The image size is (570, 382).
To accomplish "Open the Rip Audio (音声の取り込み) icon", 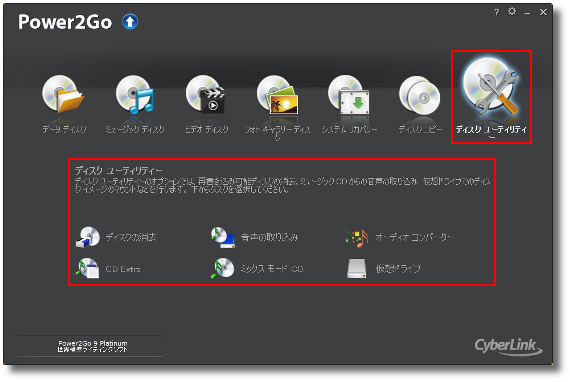I will tap(223, 237).
